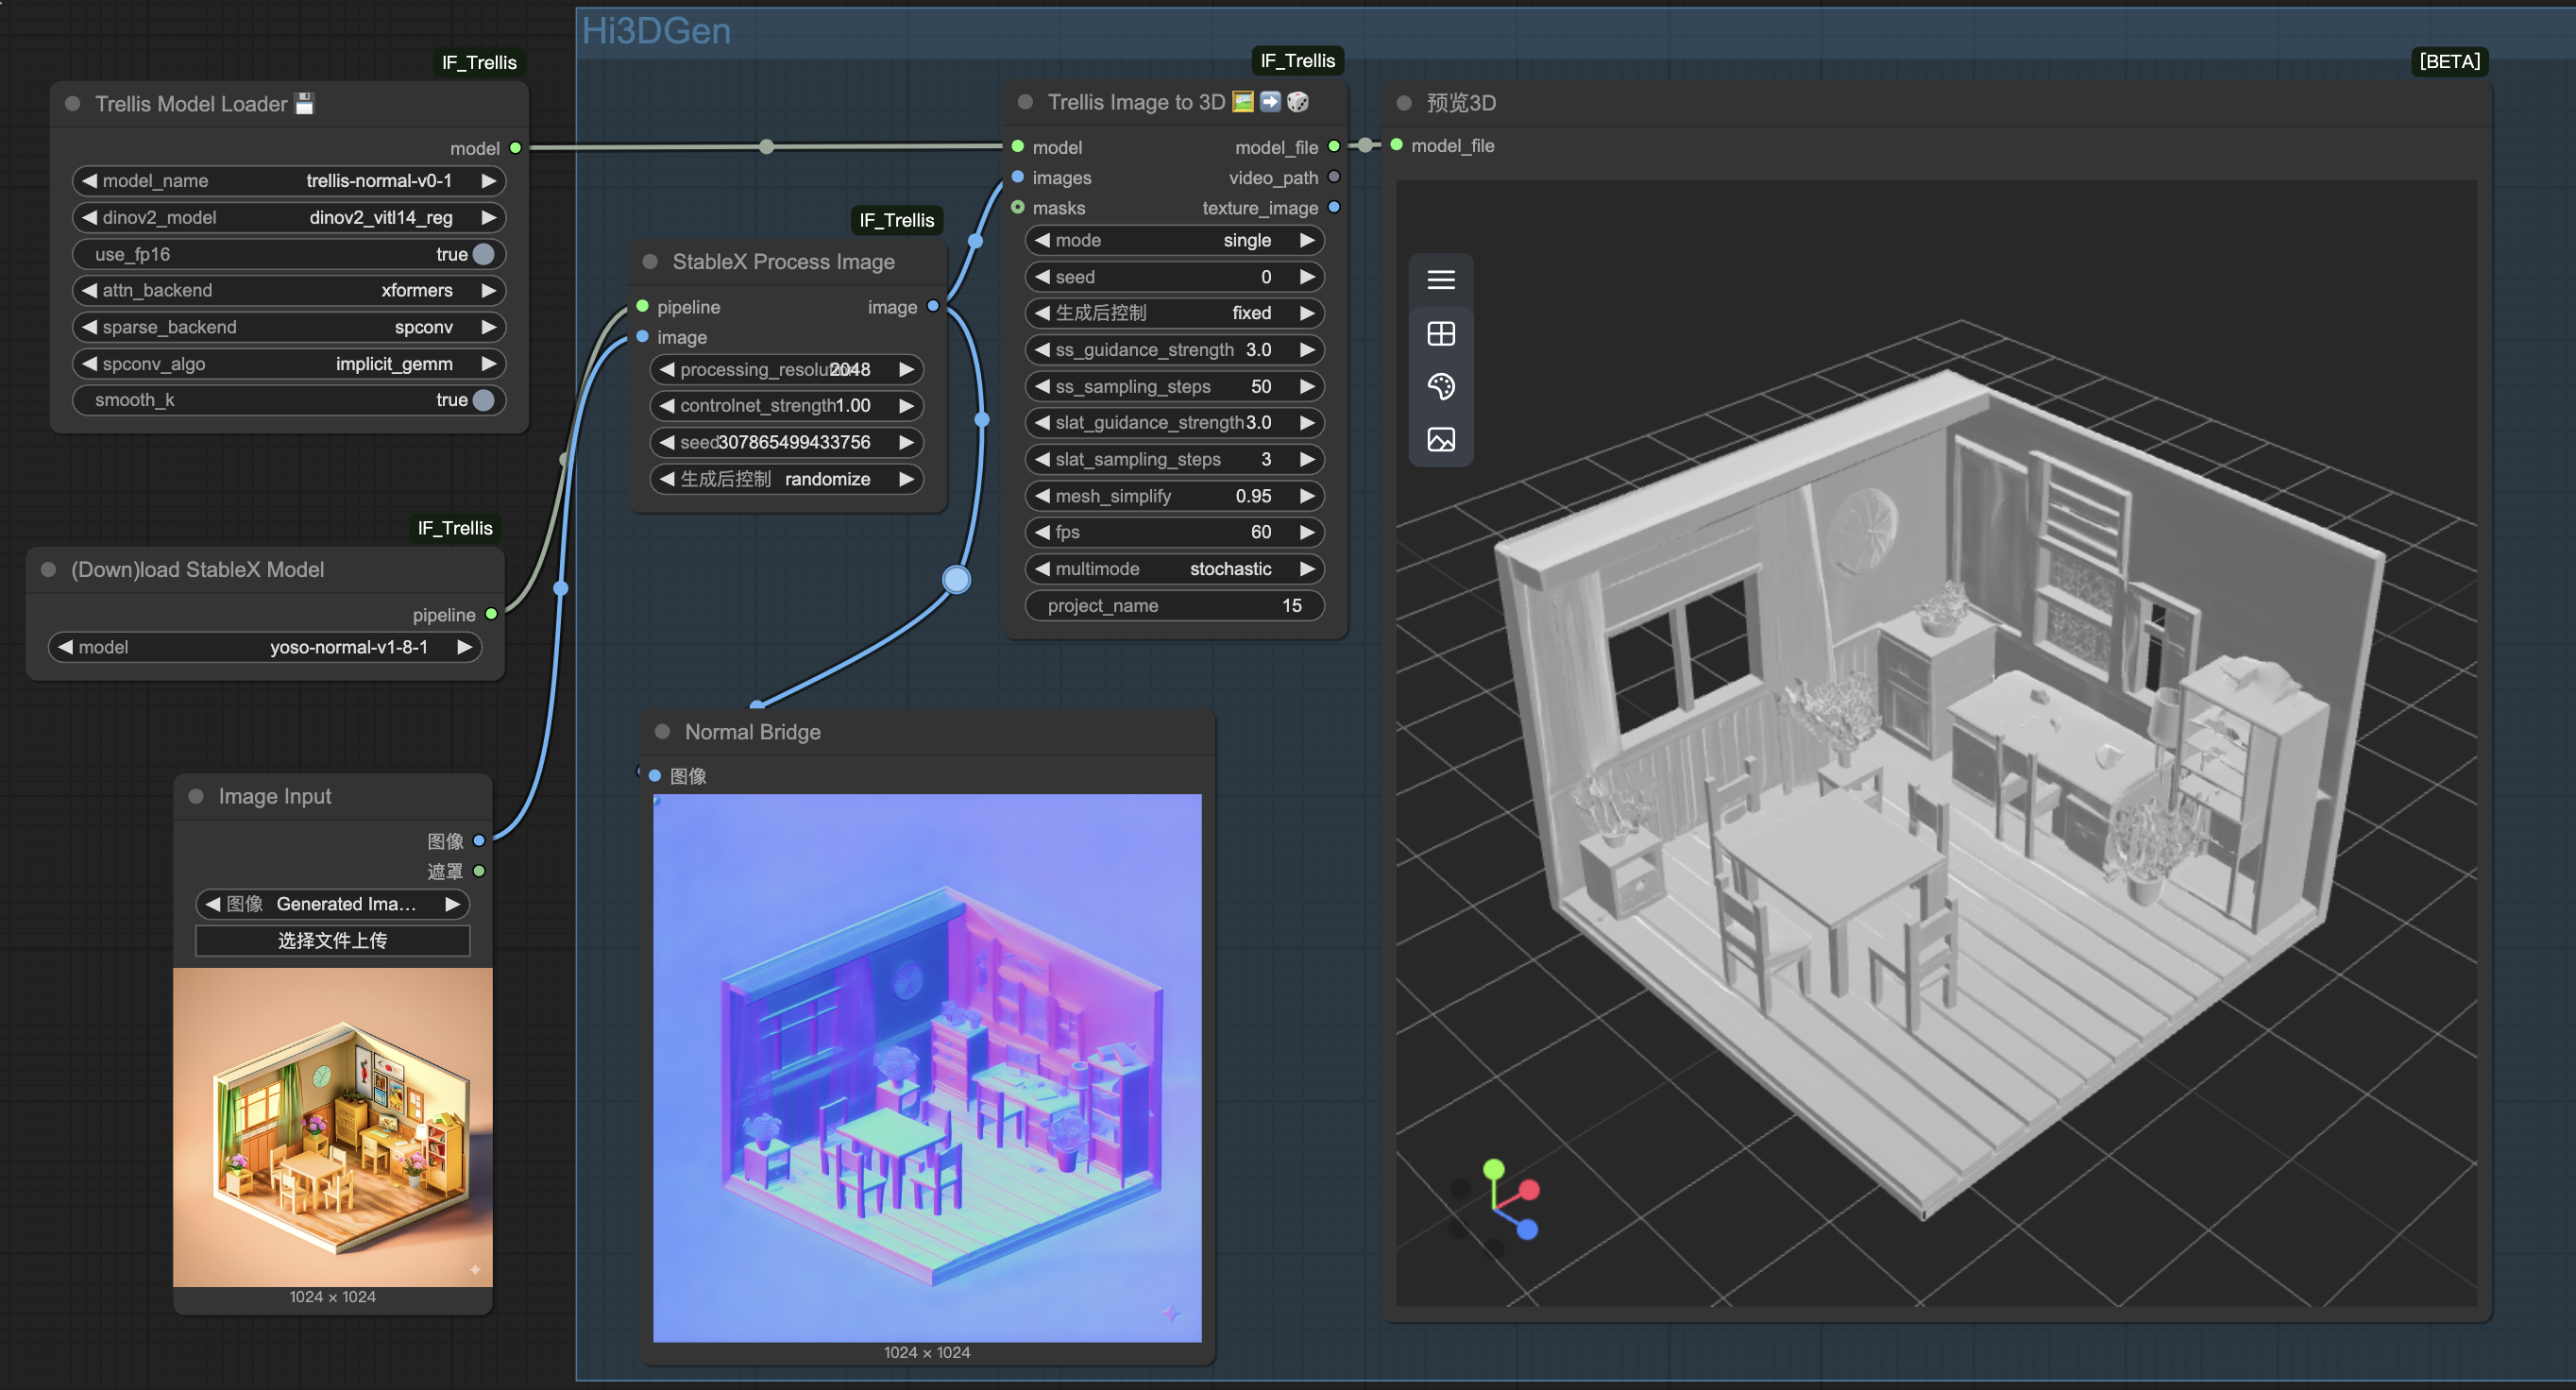Image resolution: width=2576 pixels, height=1390 pixels.
Task: Click the grid view icon in 3D preview
Action: [1440, 333]
